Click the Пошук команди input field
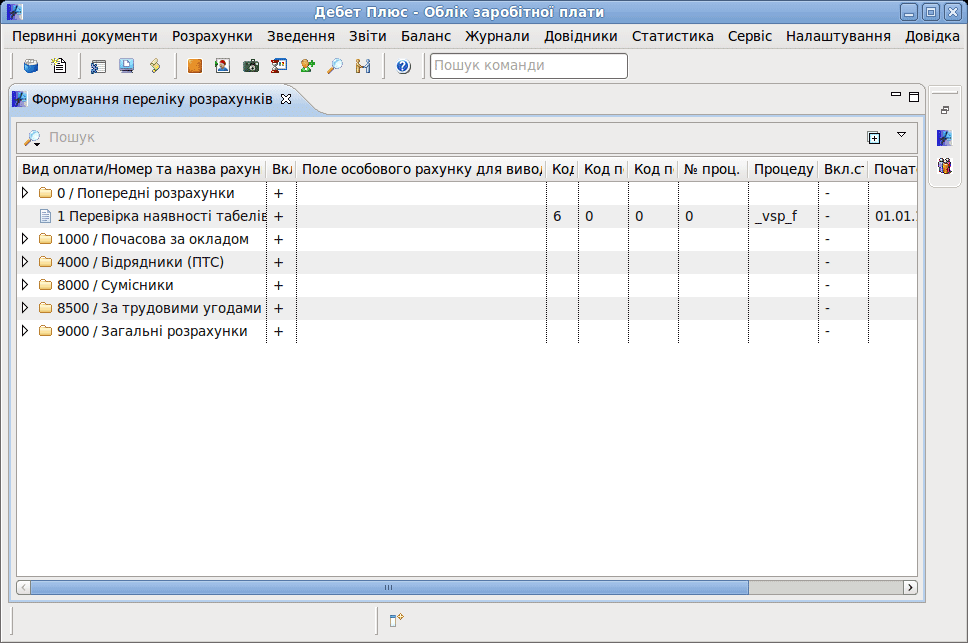 (528, 66)
